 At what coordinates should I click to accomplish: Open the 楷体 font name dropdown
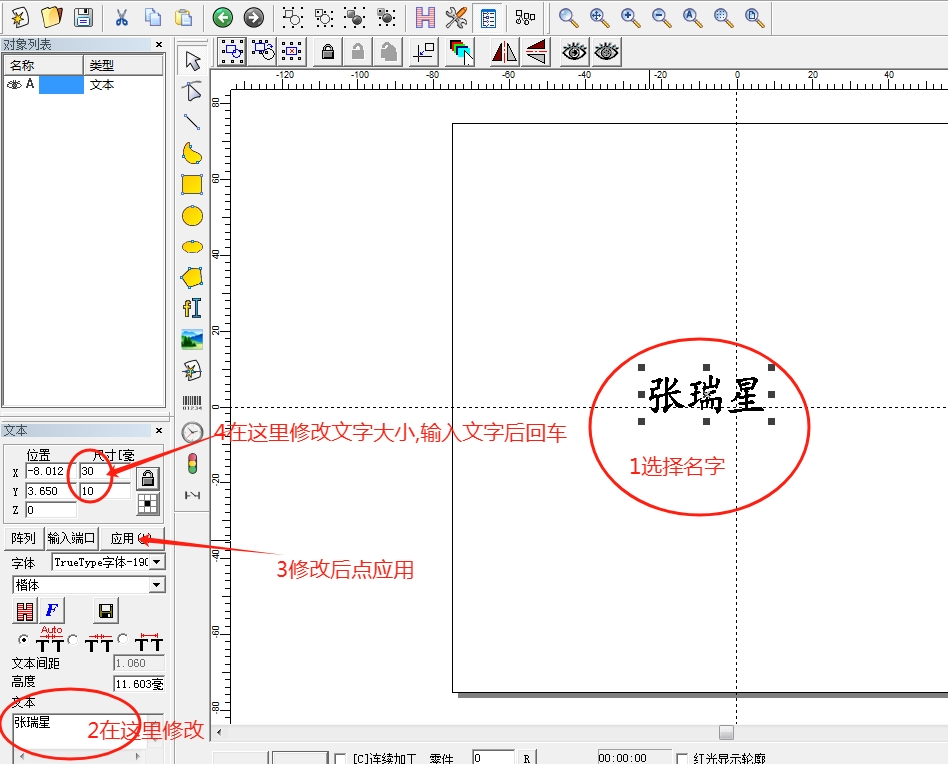157,584
